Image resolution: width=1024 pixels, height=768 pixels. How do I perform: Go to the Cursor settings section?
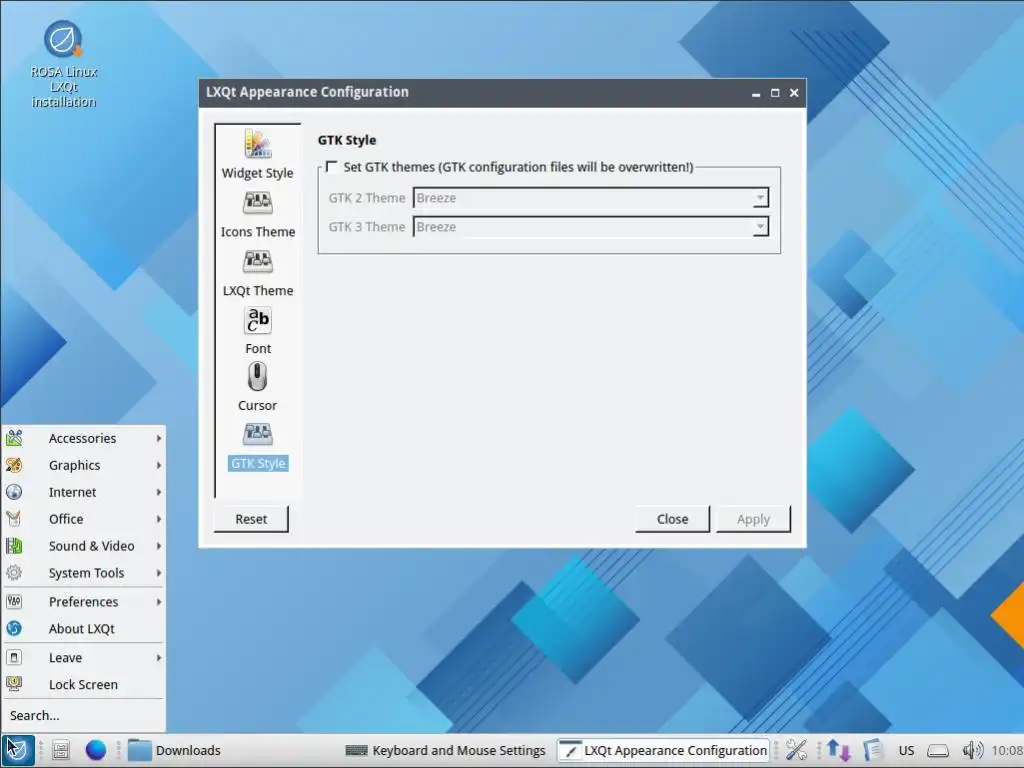(257, 387)
